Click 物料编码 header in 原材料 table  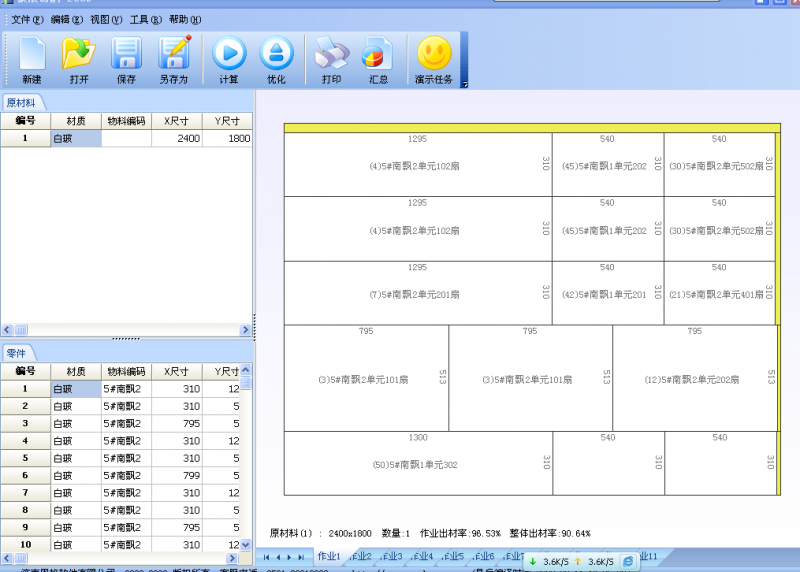point(126,121)
